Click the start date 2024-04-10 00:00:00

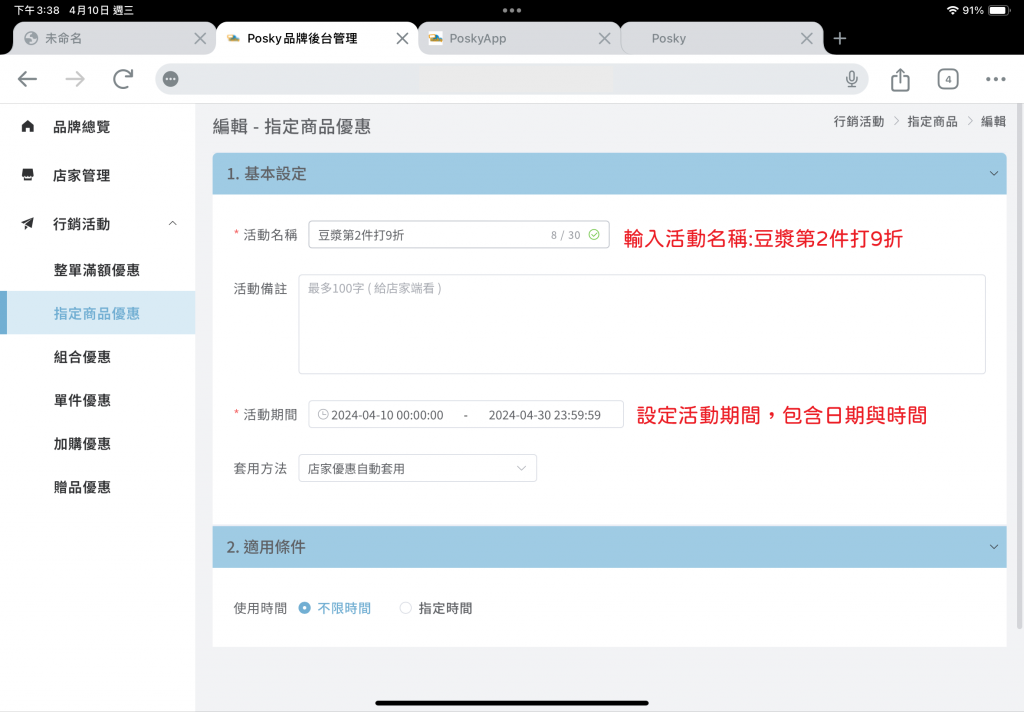[x=387, y=415]
